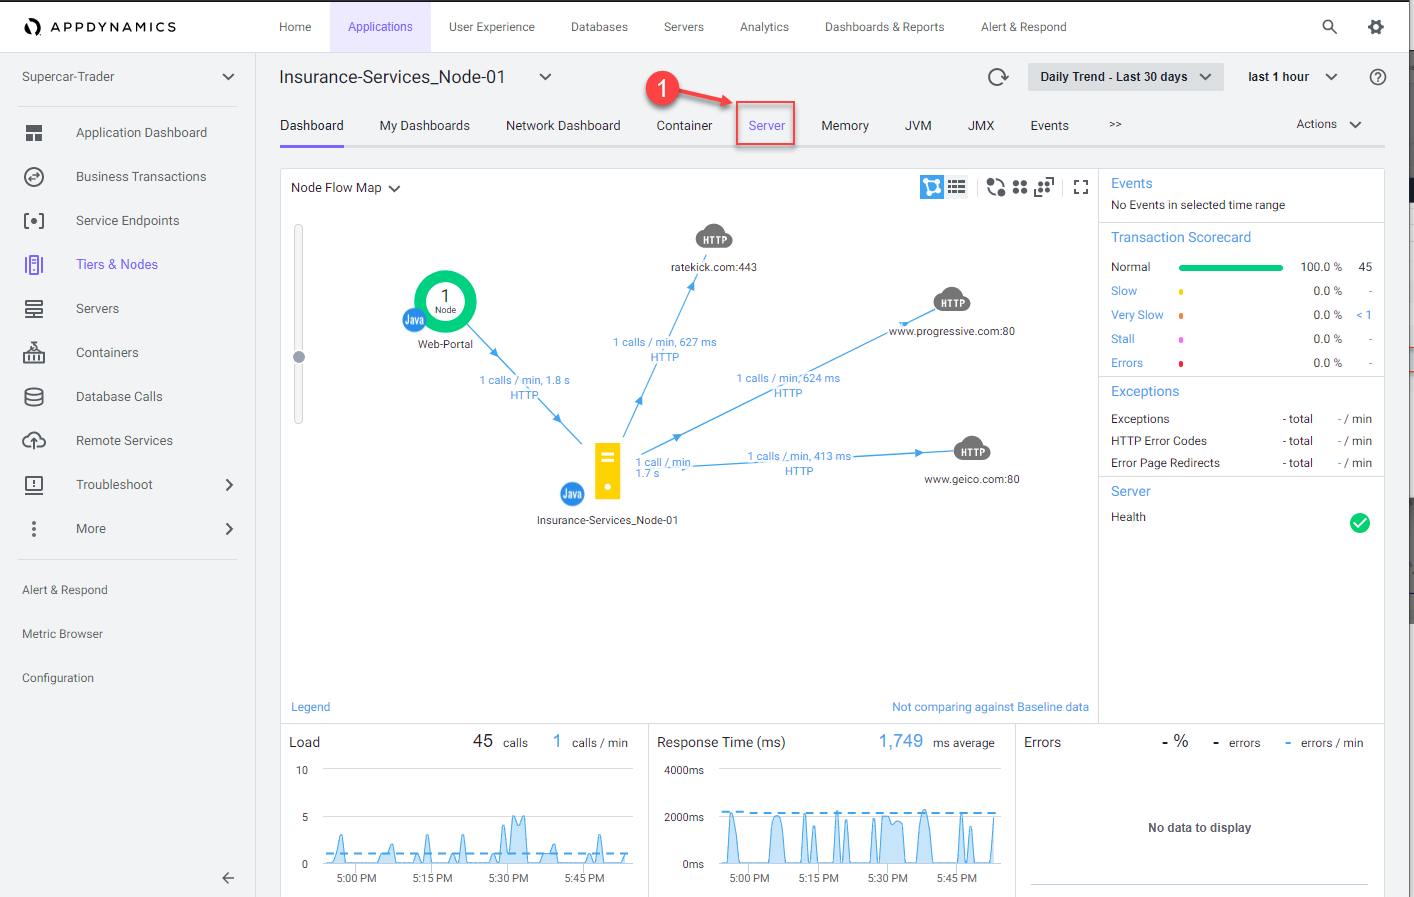
Task: Expand the More submenu arrow
Action: pyautogui.click(x=229, y=529)
